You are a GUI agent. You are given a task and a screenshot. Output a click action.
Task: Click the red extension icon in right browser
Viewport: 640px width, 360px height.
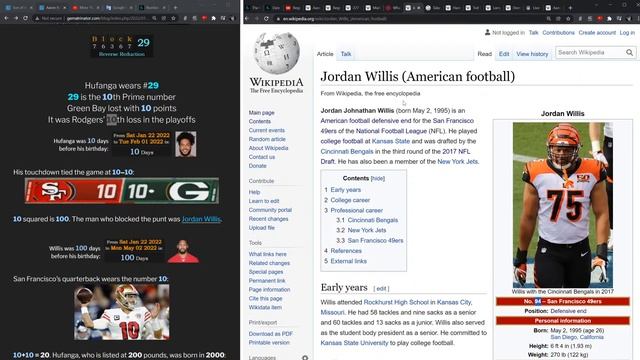[599, 19]
